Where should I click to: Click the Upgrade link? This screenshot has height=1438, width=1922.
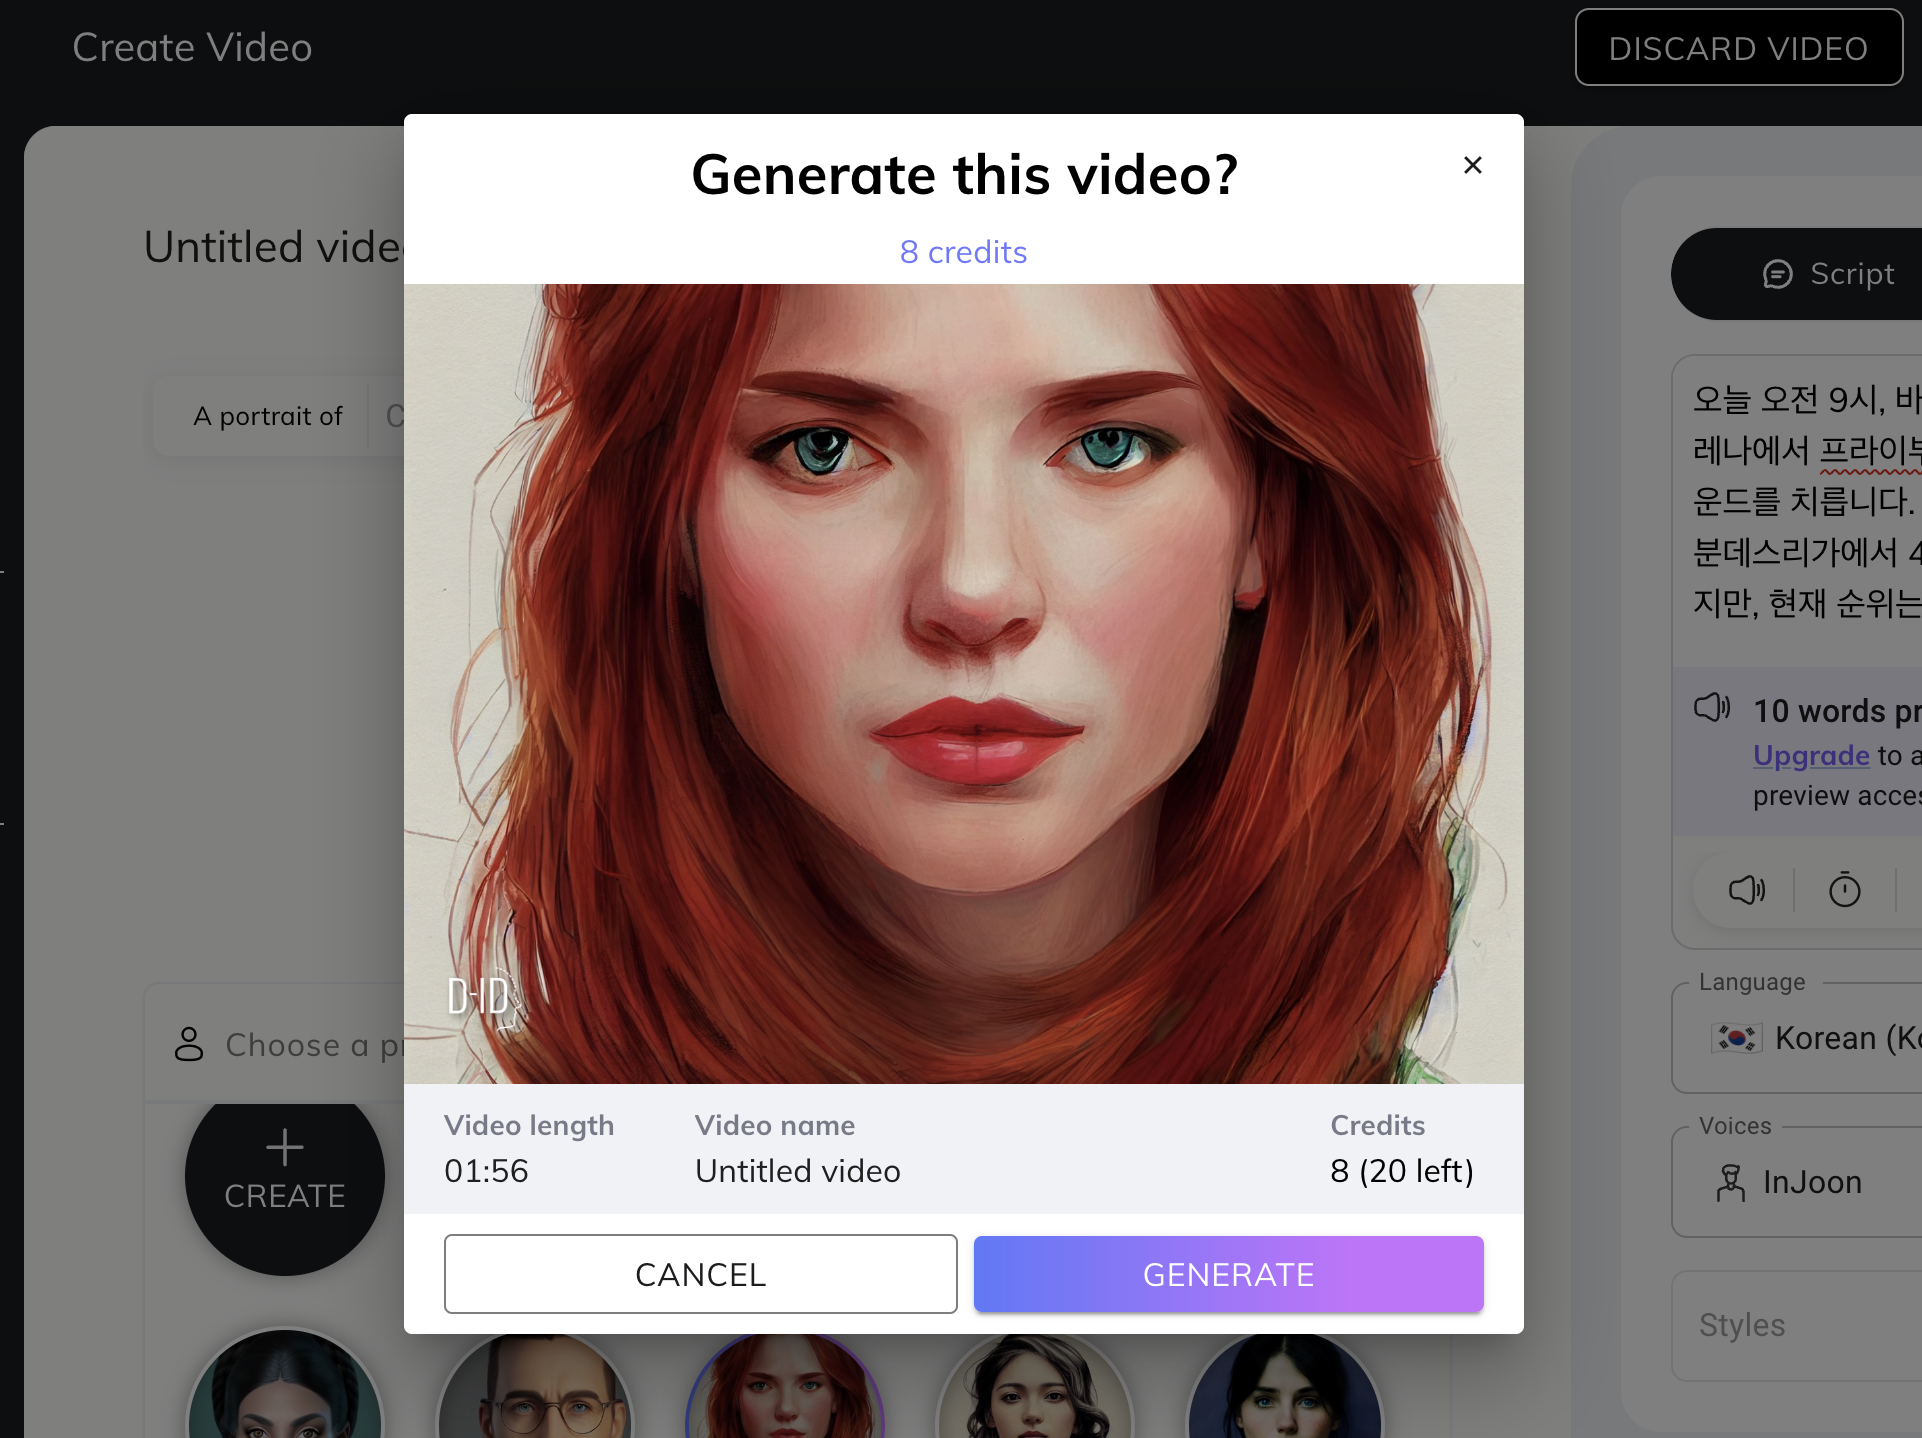click(x=1811, y=755)
